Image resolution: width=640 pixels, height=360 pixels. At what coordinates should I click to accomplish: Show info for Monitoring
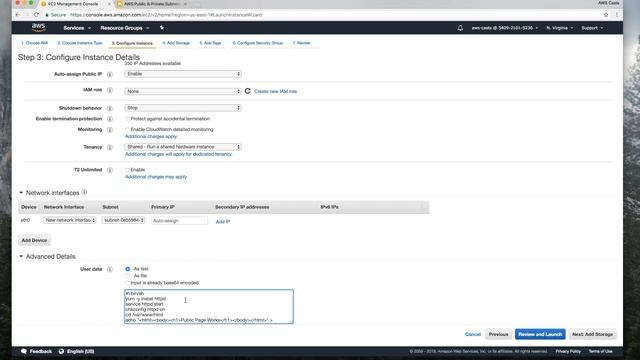tap(110, 129)
